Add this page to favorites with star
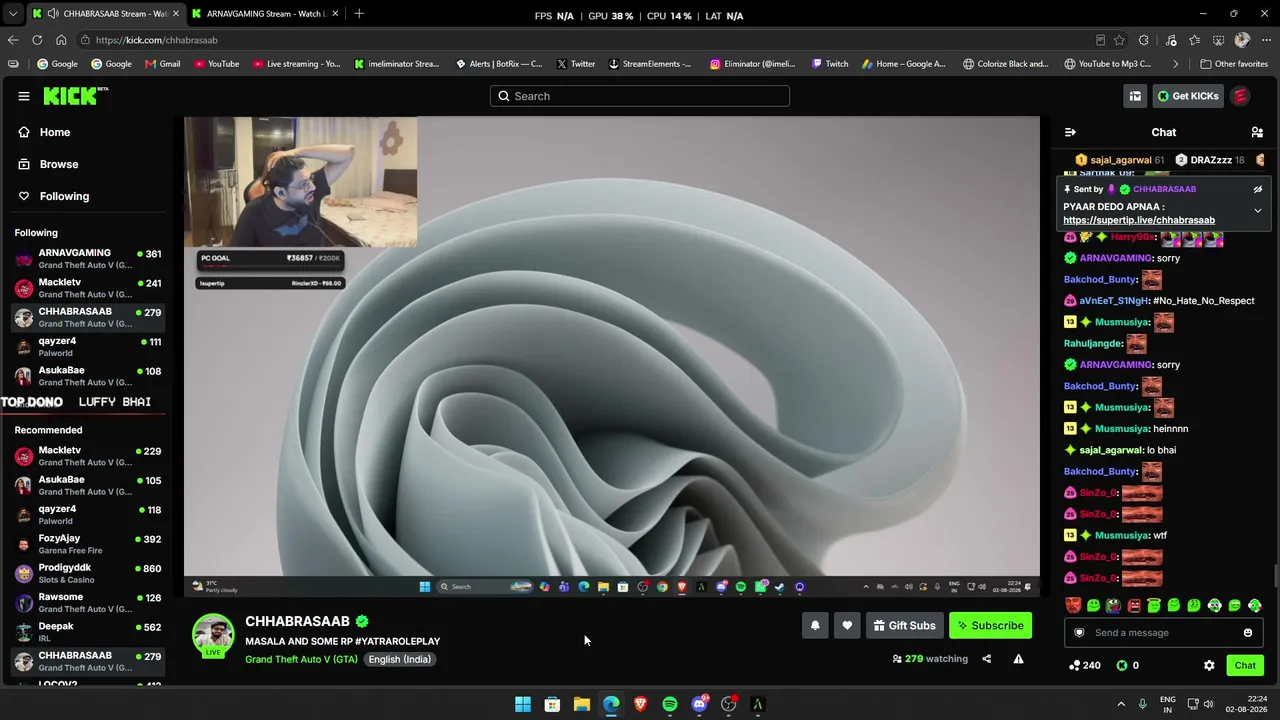The width and height of the screenshot is (1280, 720). point(1119,40)
